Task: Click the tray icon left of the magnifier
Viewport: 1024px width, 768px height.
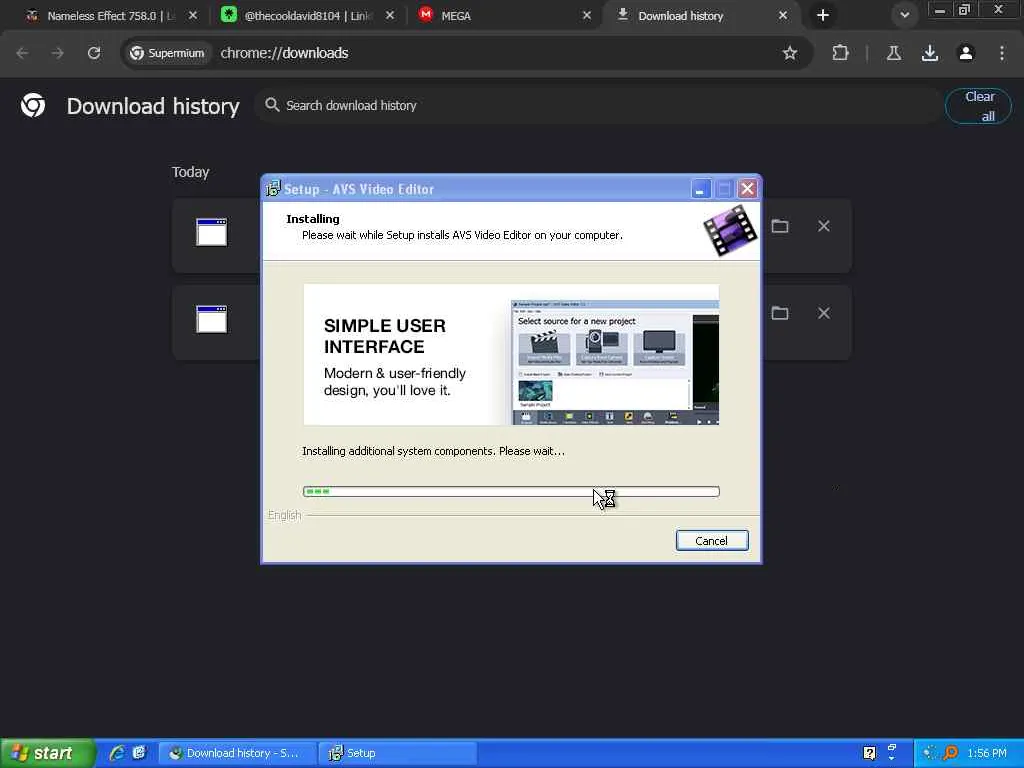Action: click(x=930, y=753)
